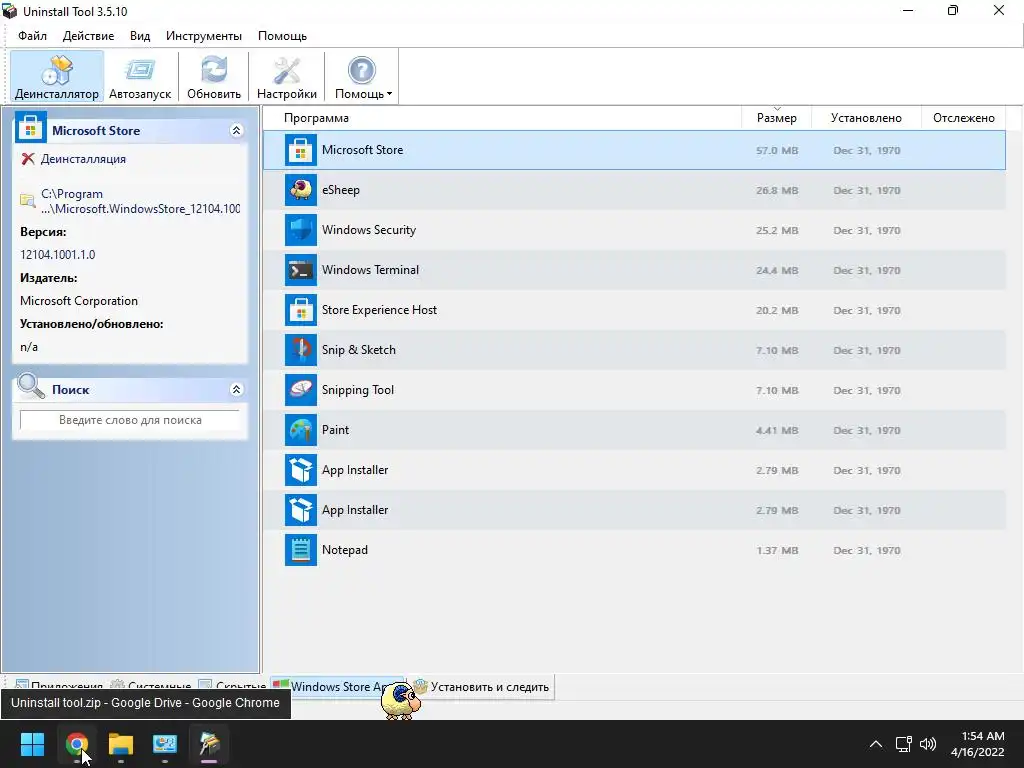Click the Uninstall Tool taskbar icon

click(x=210, y=744)
